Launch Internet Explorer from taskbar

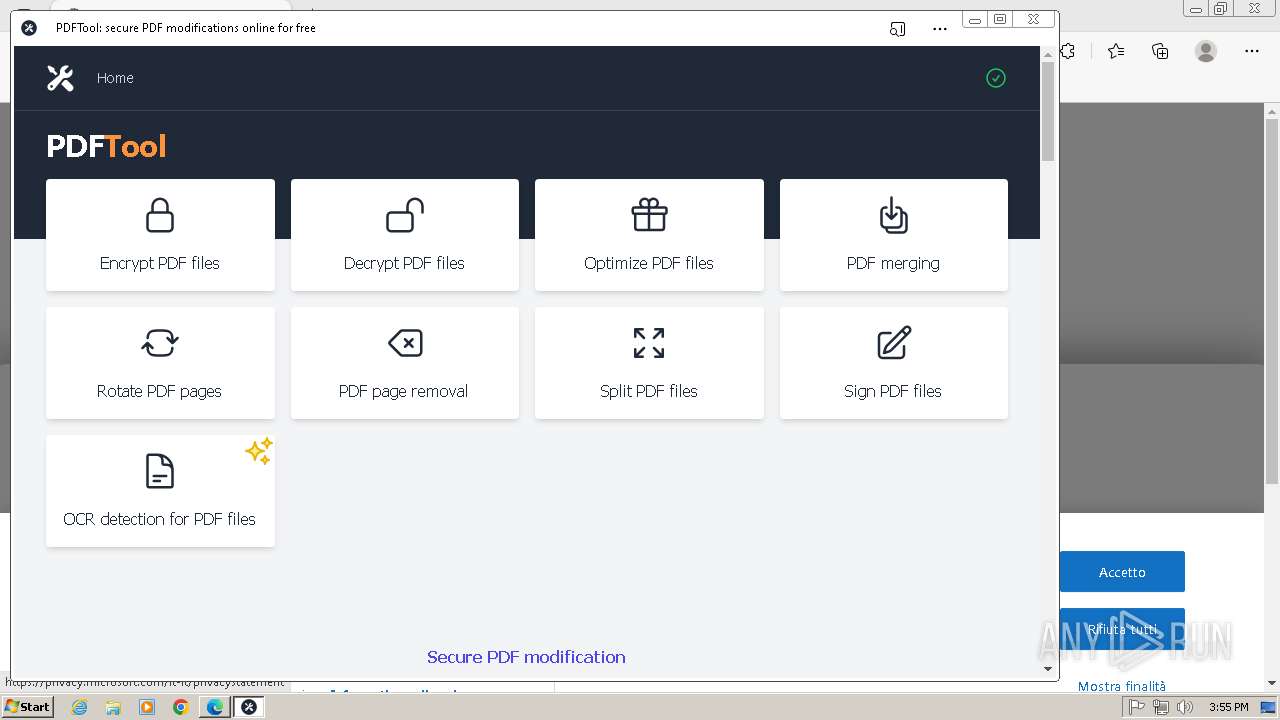point(79,707)
